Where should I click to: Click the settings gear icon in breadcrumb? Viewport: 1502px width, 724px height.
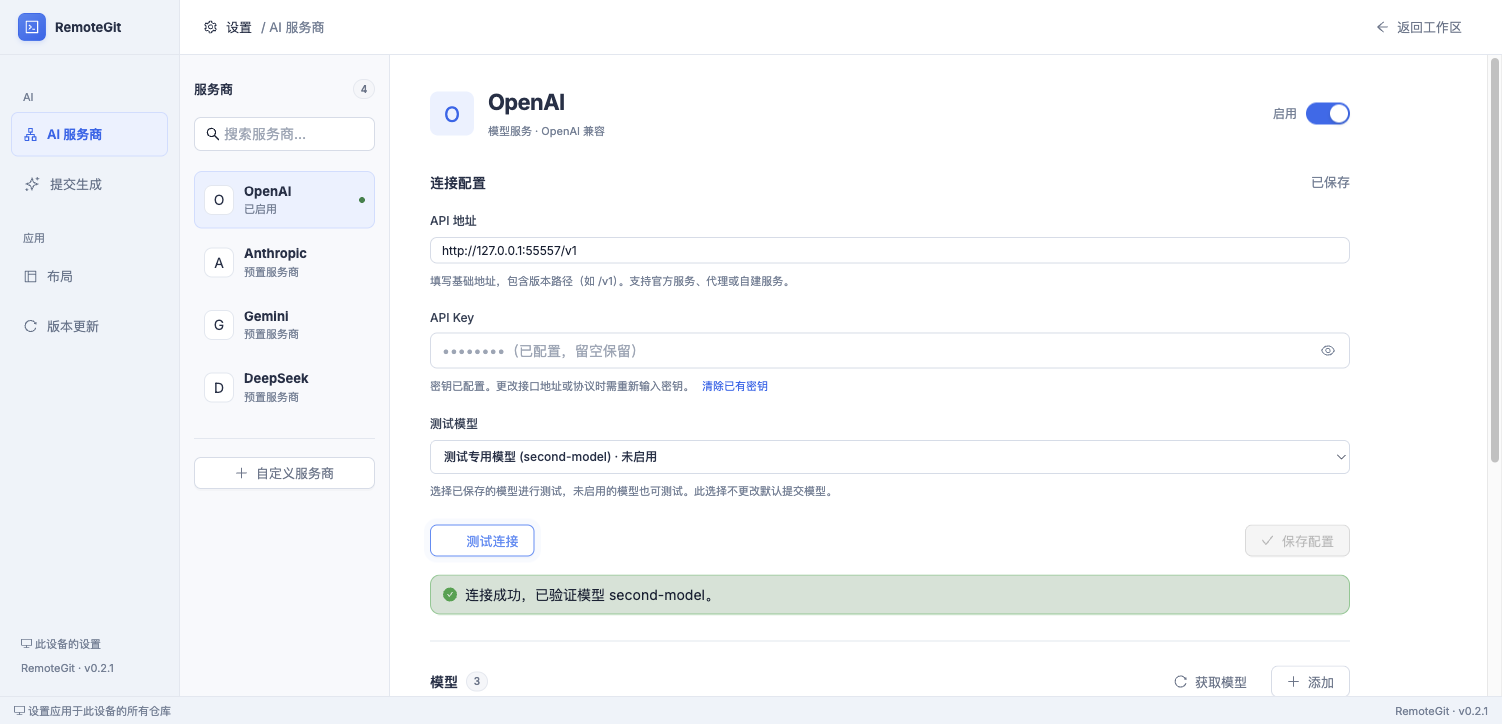point(210,27)
